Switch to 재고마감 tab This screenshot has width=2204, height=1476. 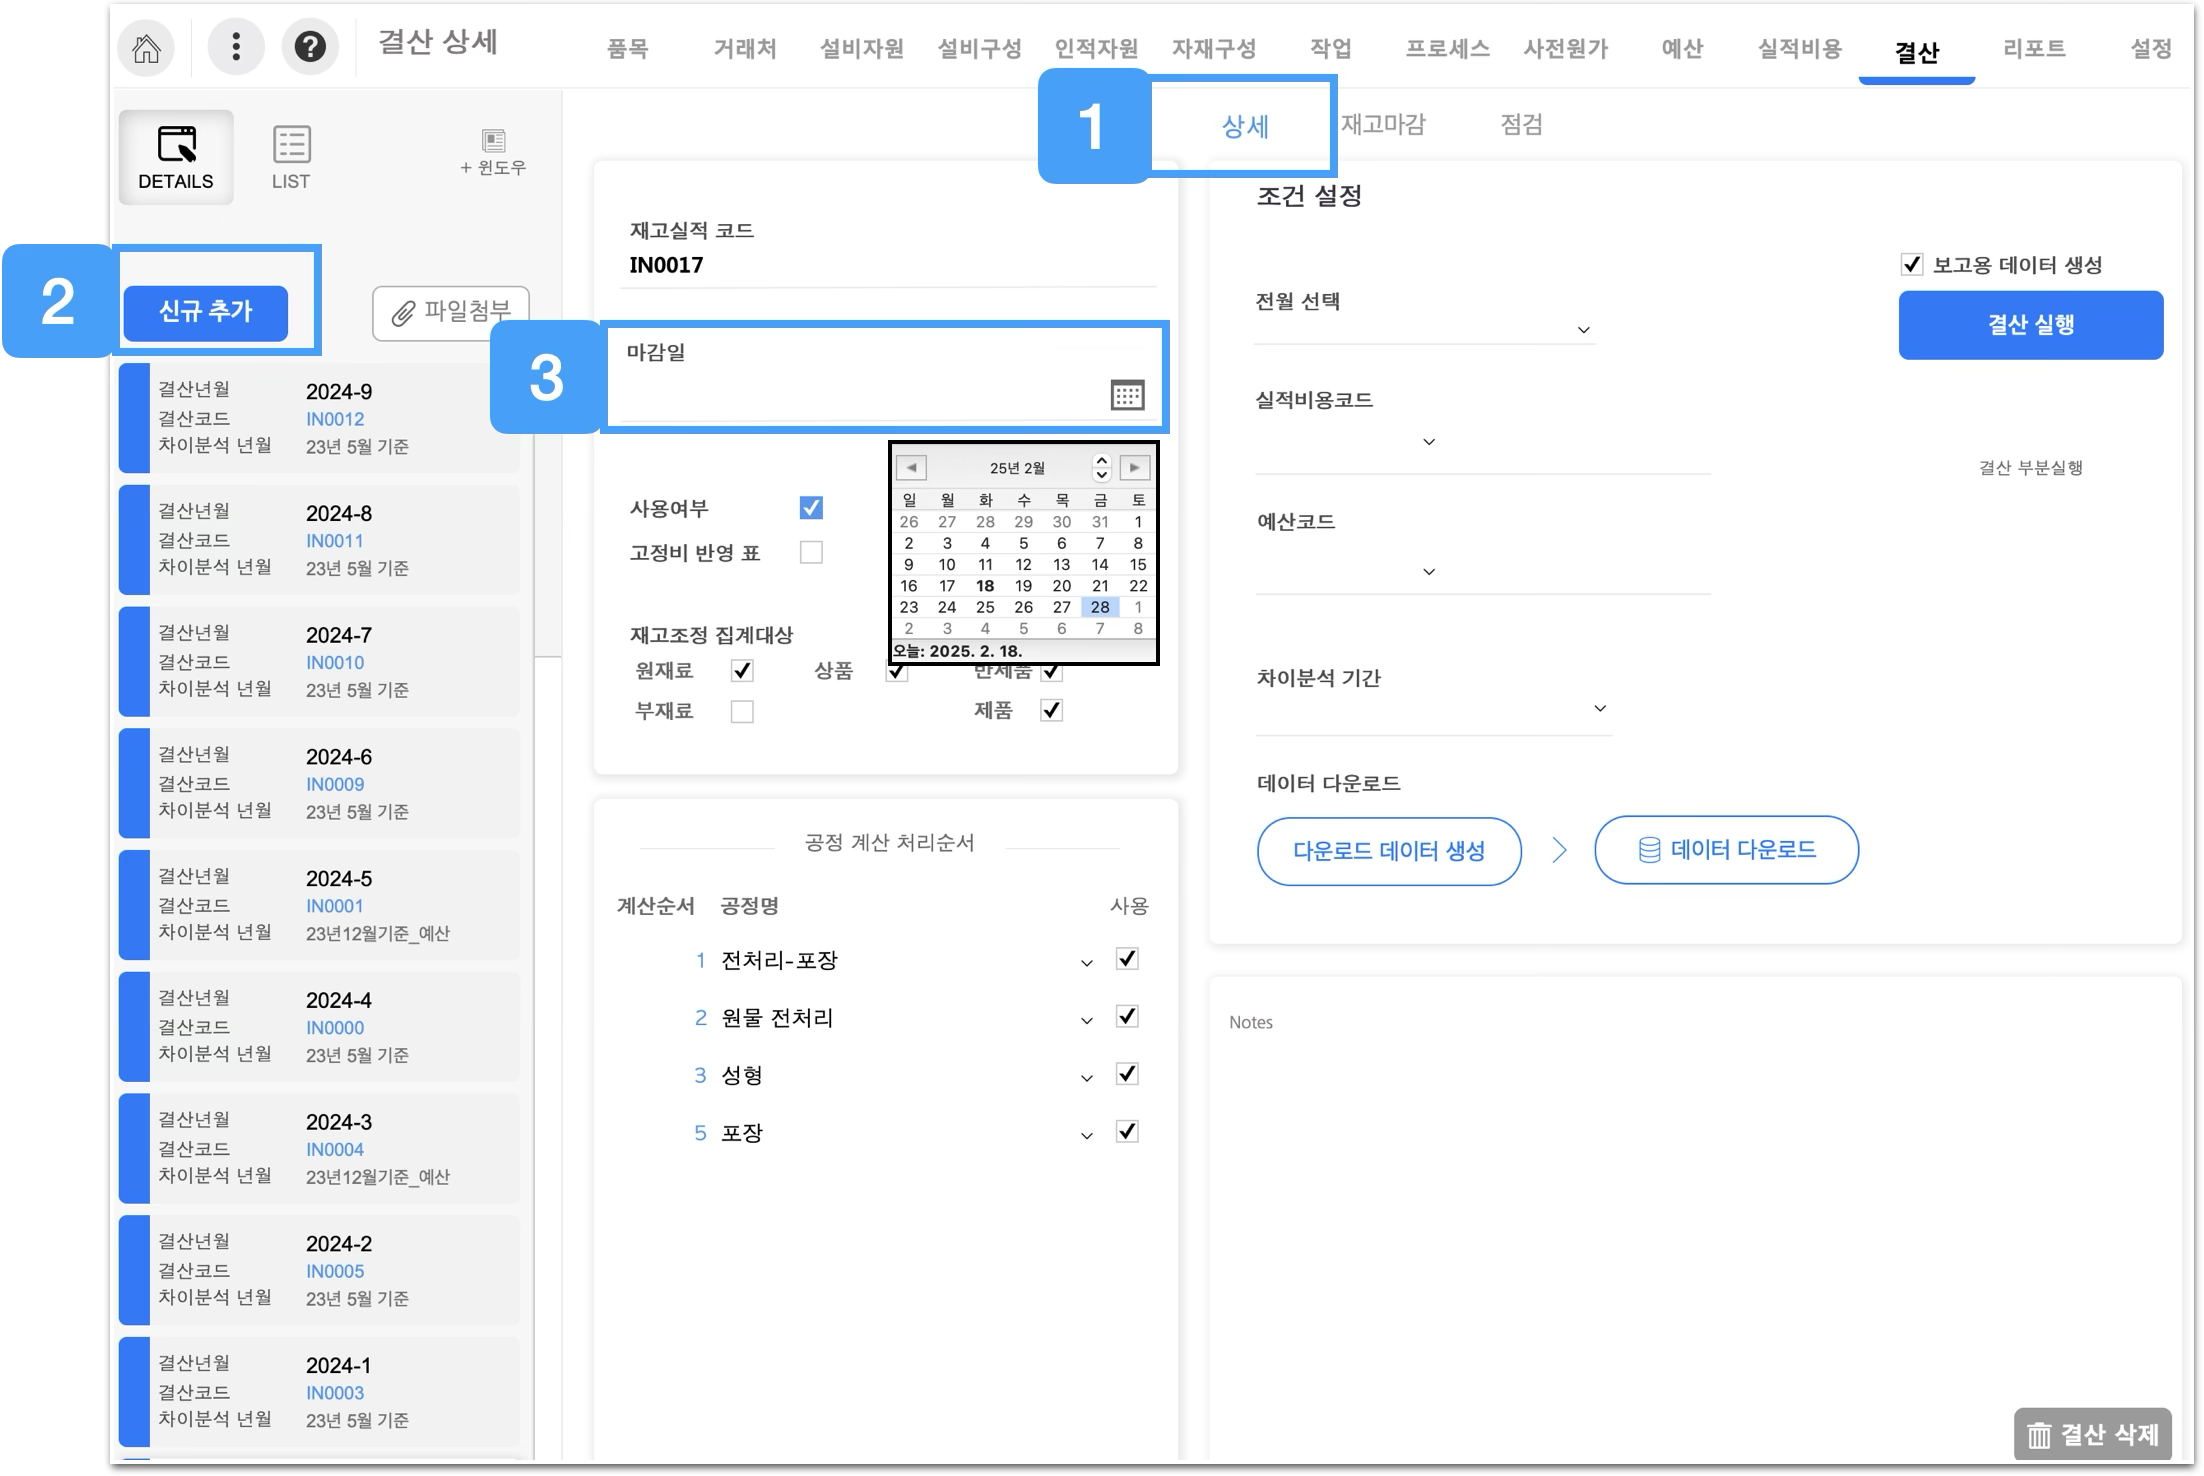coord(1383,124)
